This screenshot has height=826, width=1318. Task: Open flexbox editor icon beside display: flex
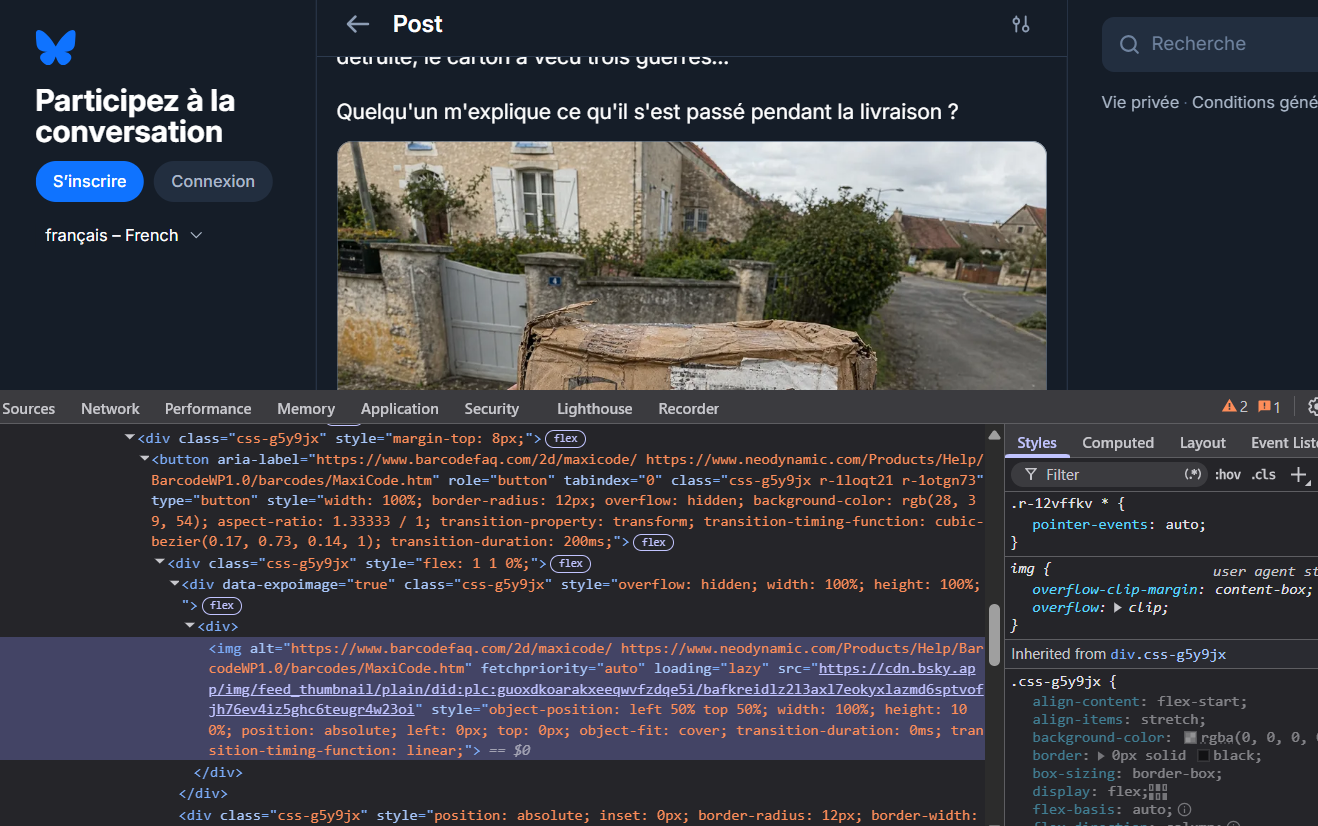tap(1158, 791)
